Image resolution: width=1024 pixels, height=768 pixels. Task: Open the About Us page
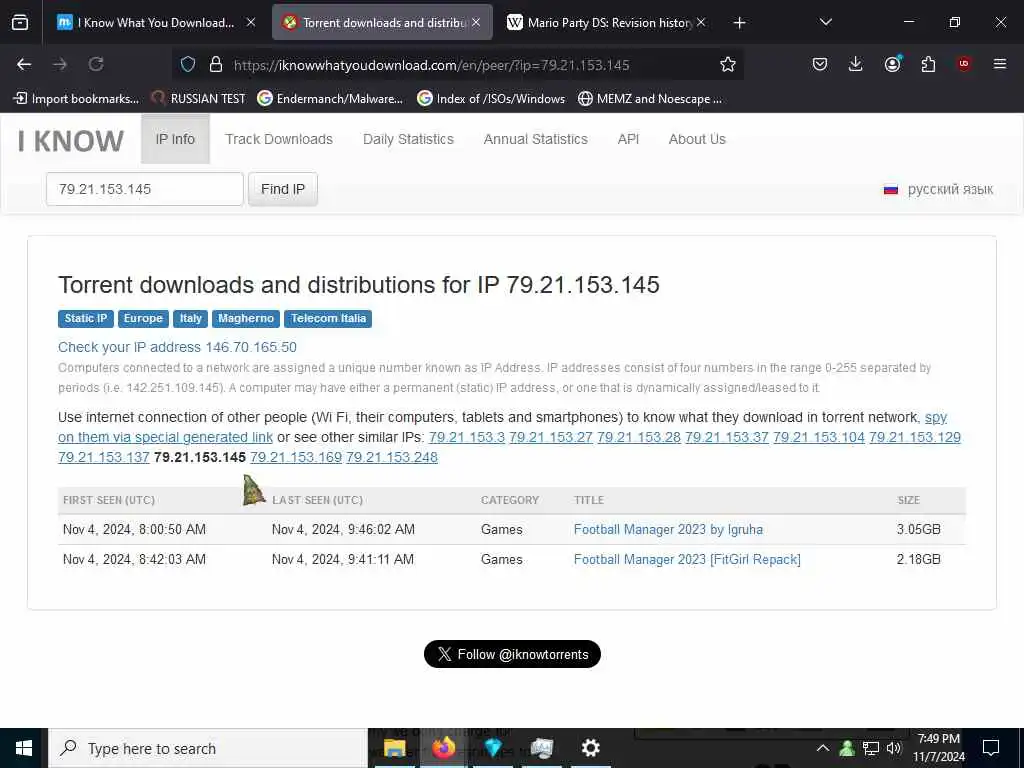697,139
